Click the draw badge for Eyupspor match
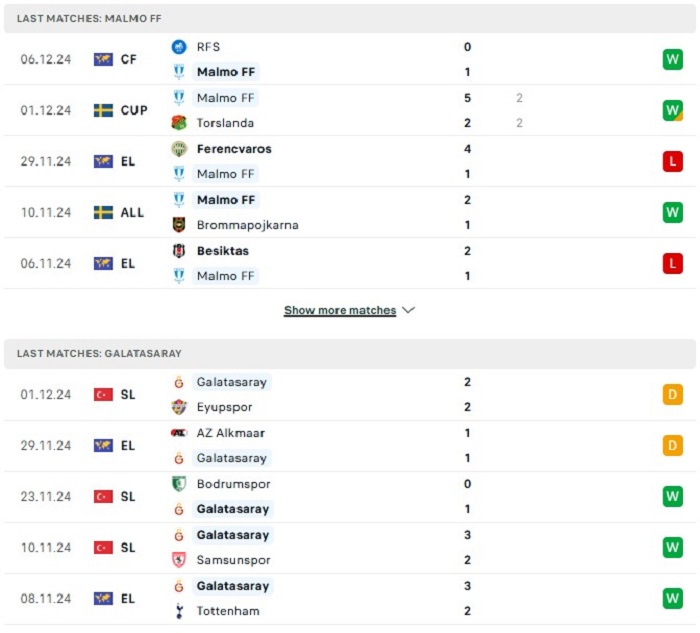This screenshot has width=700, height=633. click(673, 395)
